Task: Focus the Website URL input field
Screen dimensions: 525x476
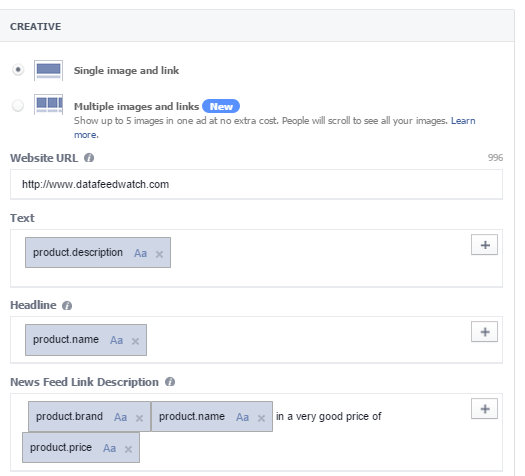Action: coord(256,184)
